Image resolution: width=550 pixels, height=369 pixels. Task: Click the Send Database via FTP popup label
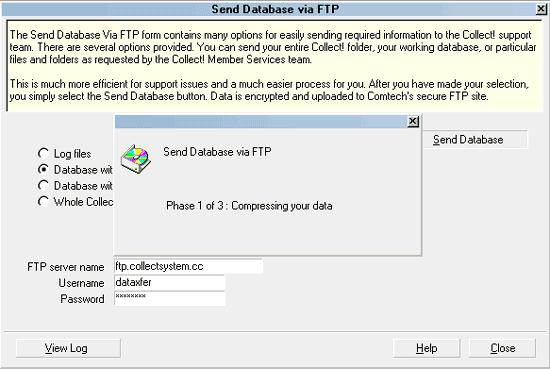[217, 152]
